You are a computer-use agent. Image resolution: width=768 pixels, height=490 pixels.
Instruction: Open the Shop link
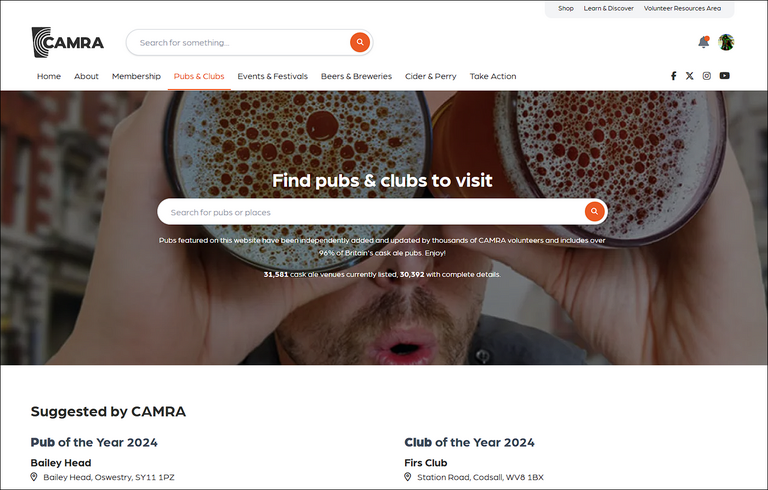pos(566,8)
